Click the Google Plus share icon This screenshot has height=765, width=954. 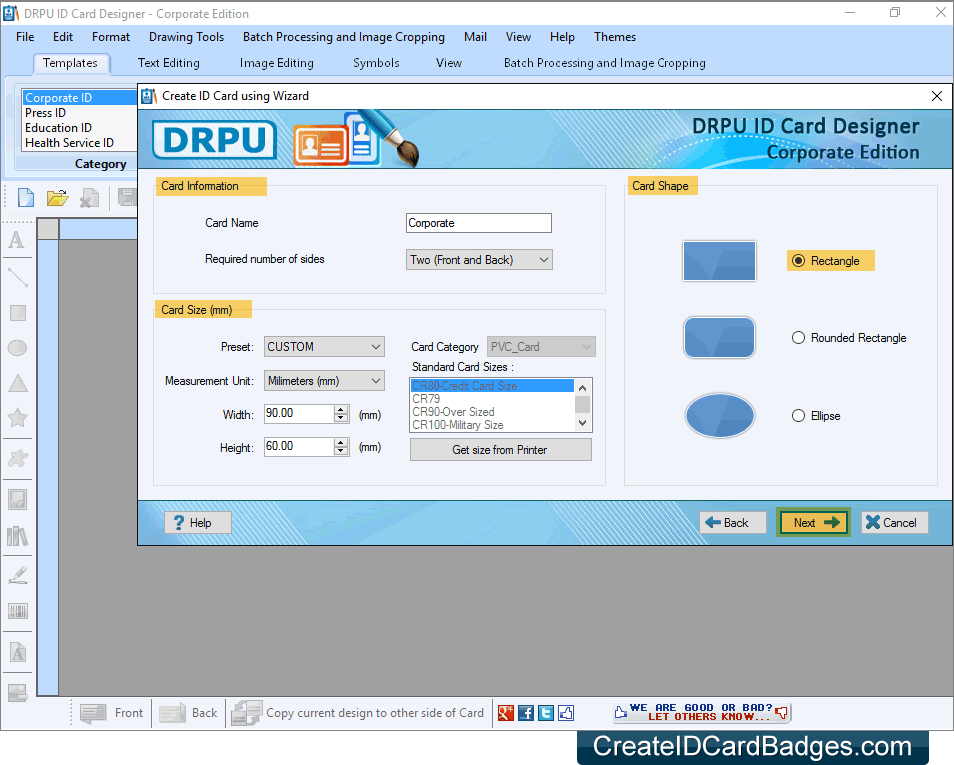[506, 713]
